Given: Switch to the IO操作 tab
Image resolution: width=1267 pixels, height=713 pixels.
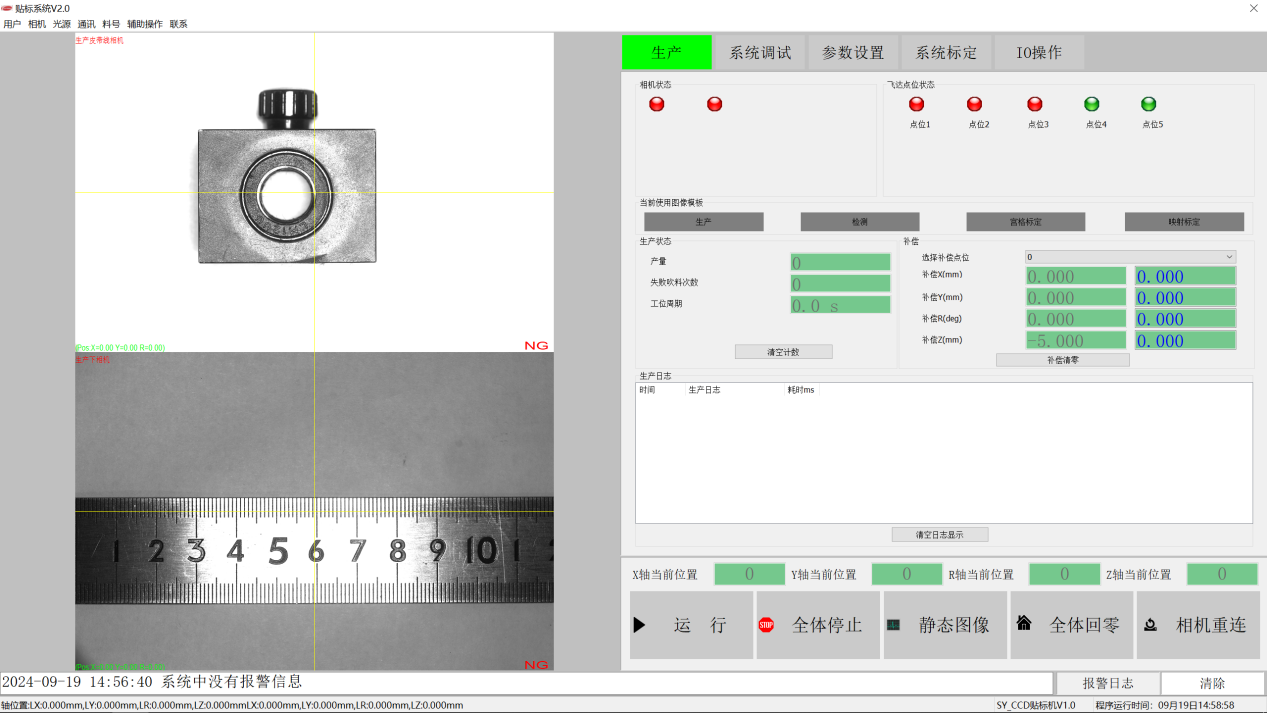Looking at the screenshot, I should (1039, 53).
